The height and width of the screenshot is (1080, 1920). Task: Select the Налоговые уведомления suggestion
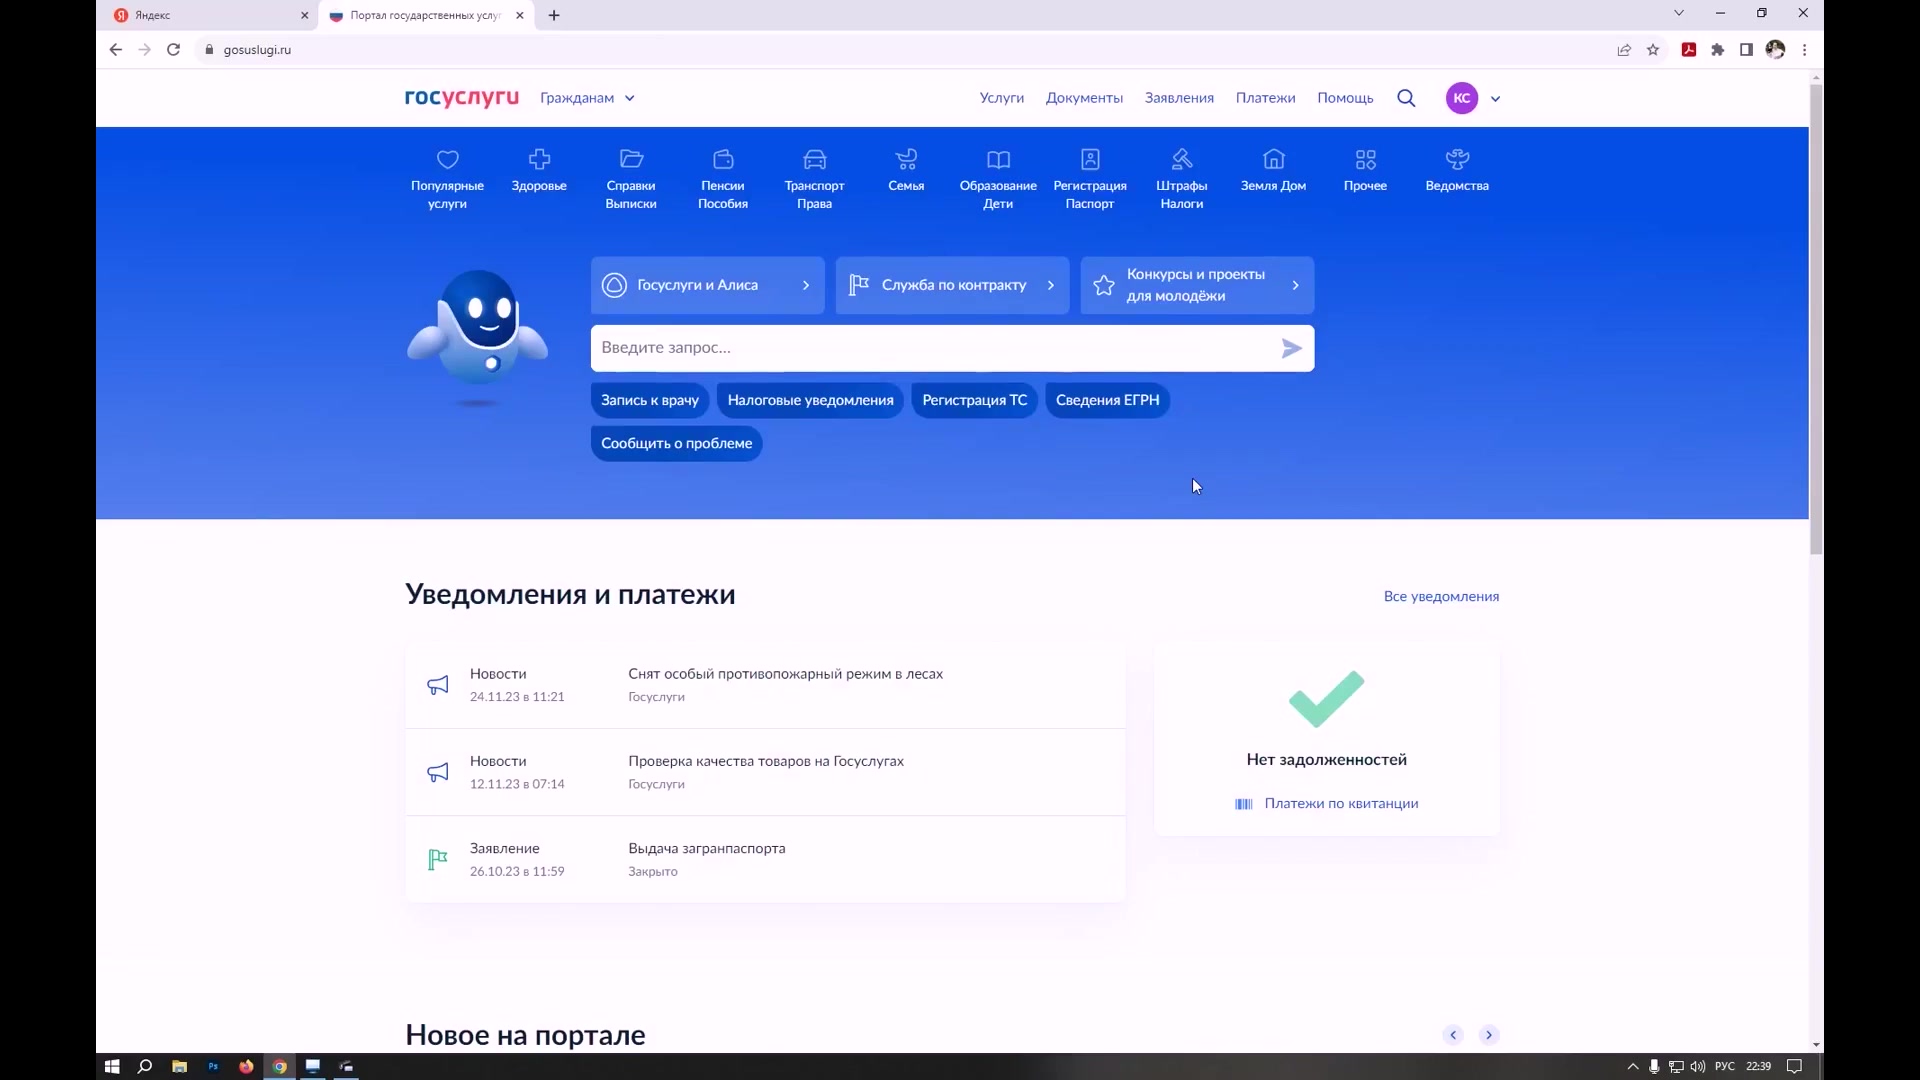coord(810,400)
